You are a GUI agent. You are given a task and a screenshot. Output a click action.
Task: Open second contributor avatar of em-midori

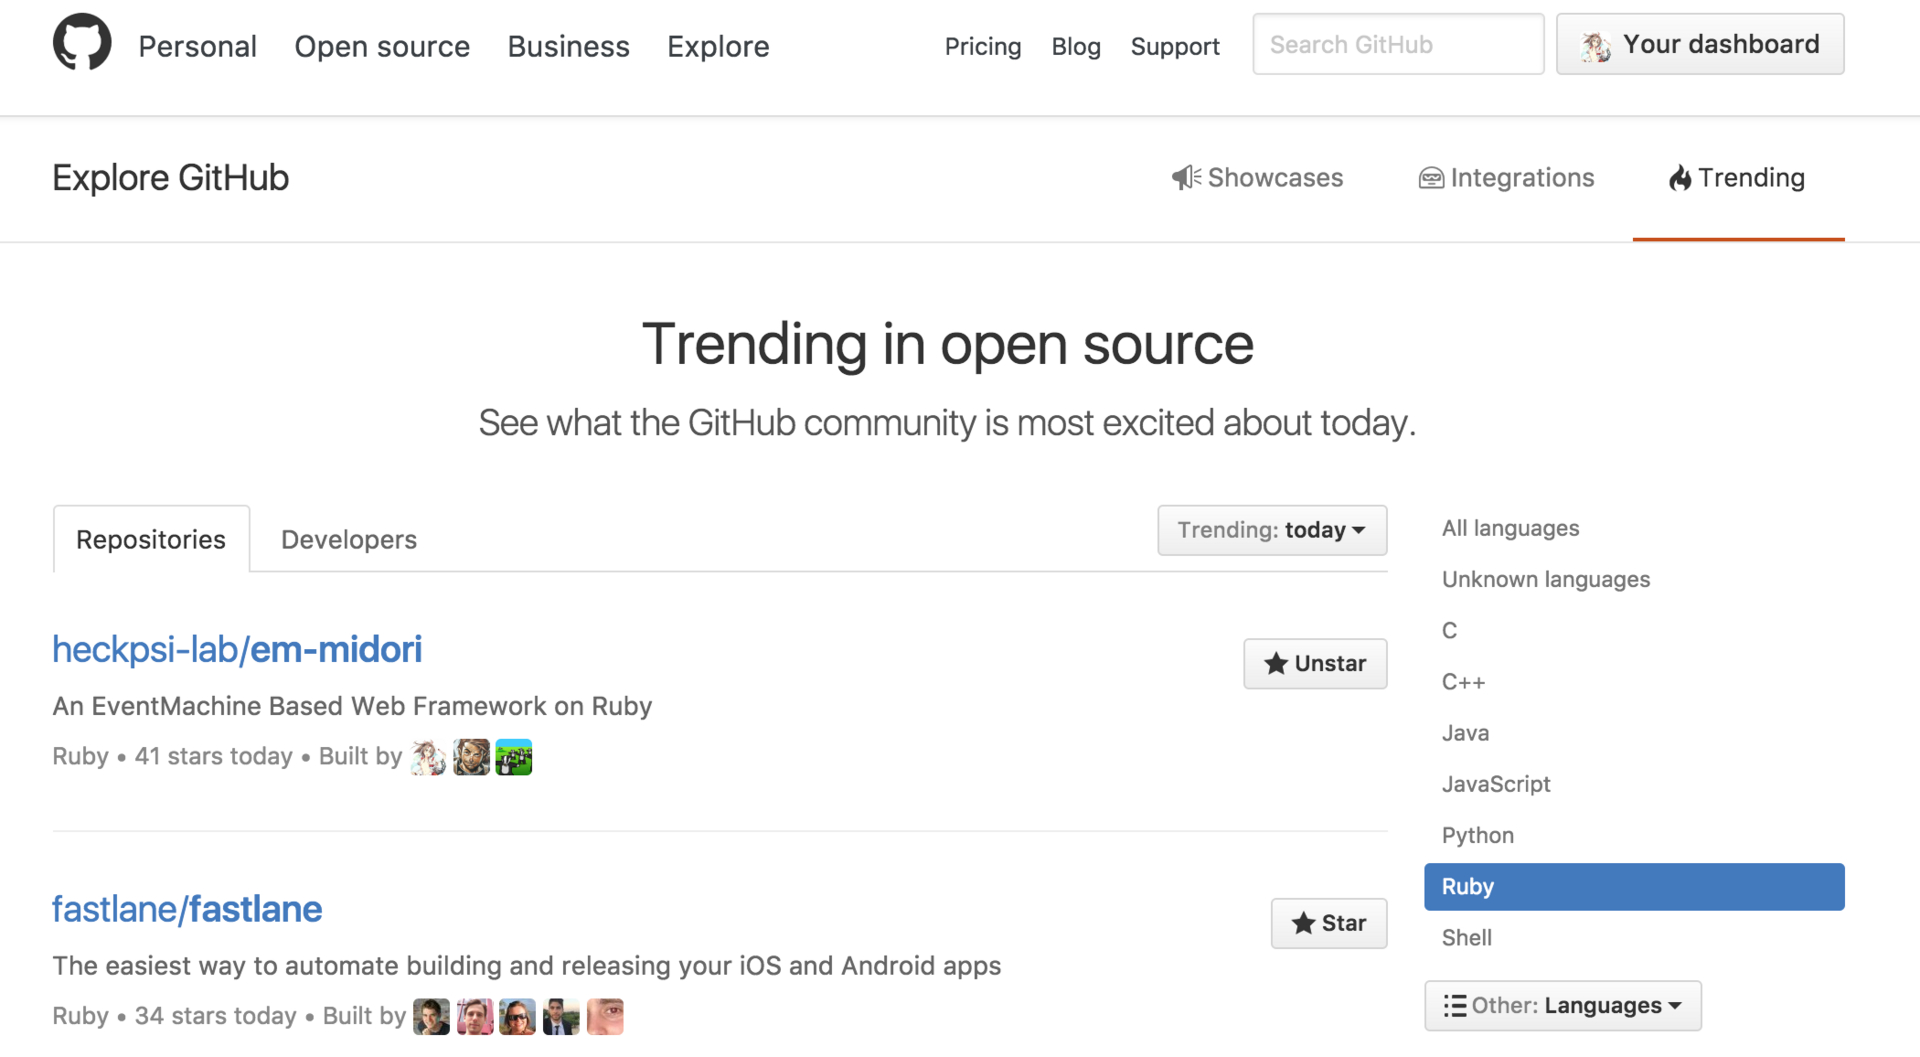click(x=471, y=757)
